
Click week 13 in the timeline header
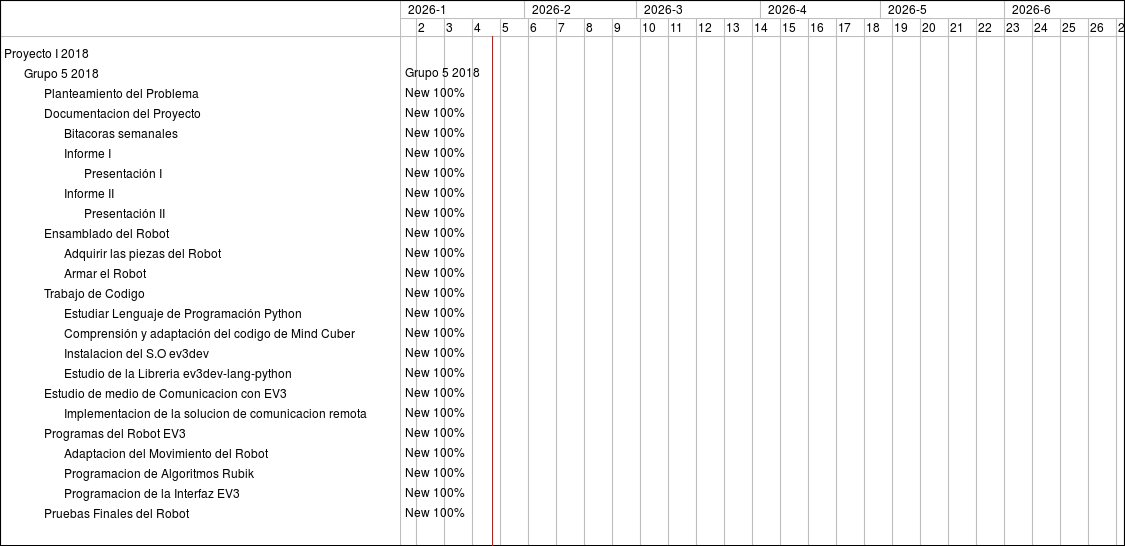pos(733,28)
